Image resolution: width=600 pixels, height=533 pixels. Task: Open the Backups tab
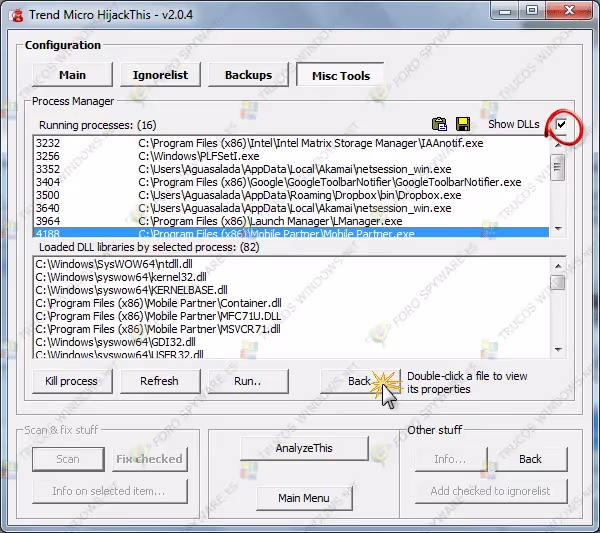click(248, 75)
